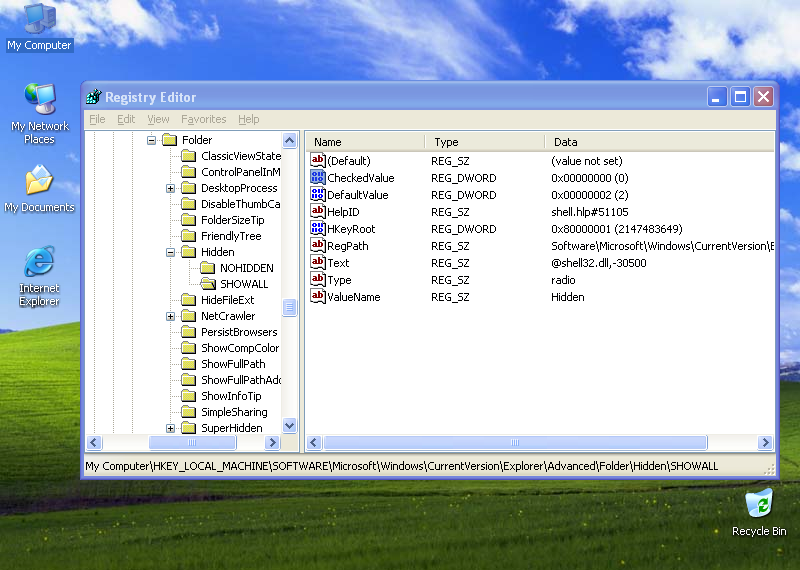800x570 pixels.
Task: Click the open SHOWALL folder icon
Action: [208, 284]
